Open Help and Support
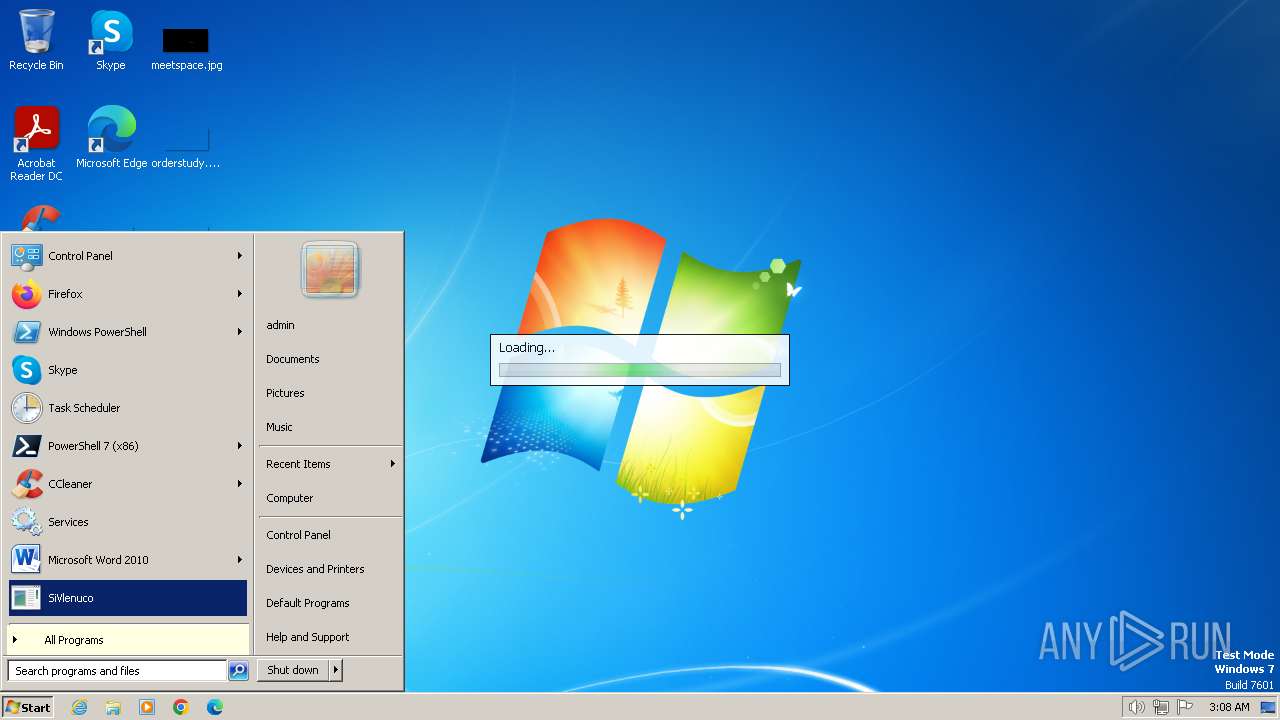 point(330,637)
